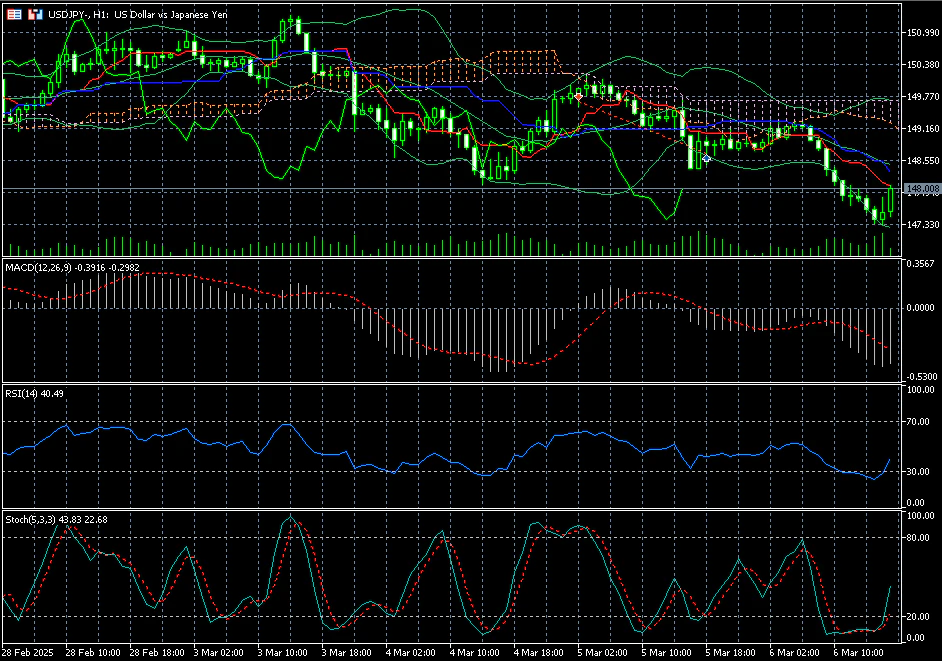Click the '28 Feb 10:00' time label
Image resolution: width=942 pixels, height=661 pixels.
coord(93,653)
